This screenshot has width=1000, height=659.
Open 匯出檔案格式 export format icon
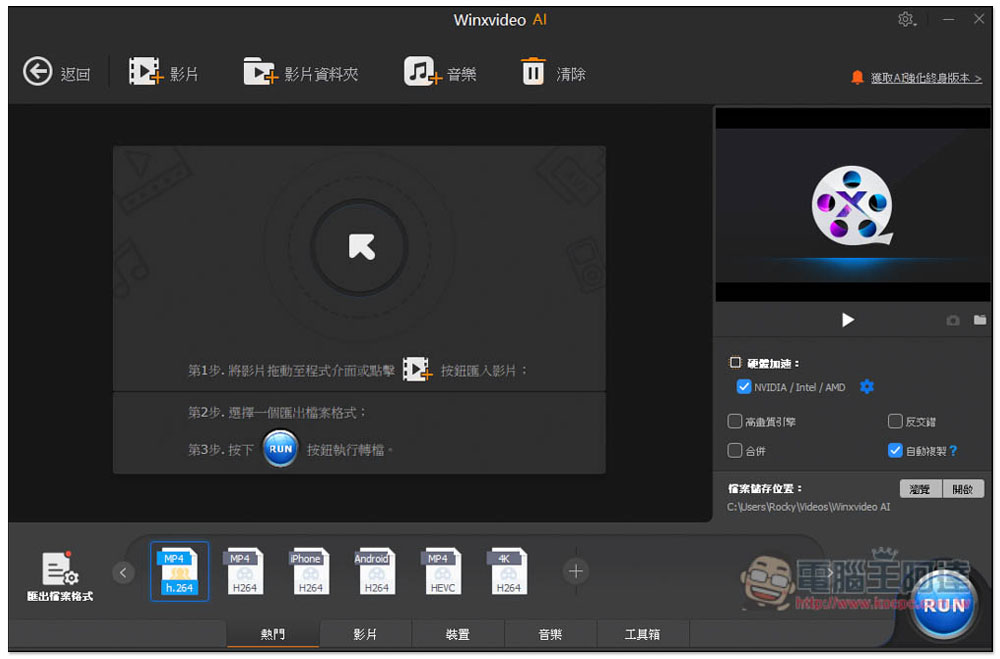coord(59,568)
